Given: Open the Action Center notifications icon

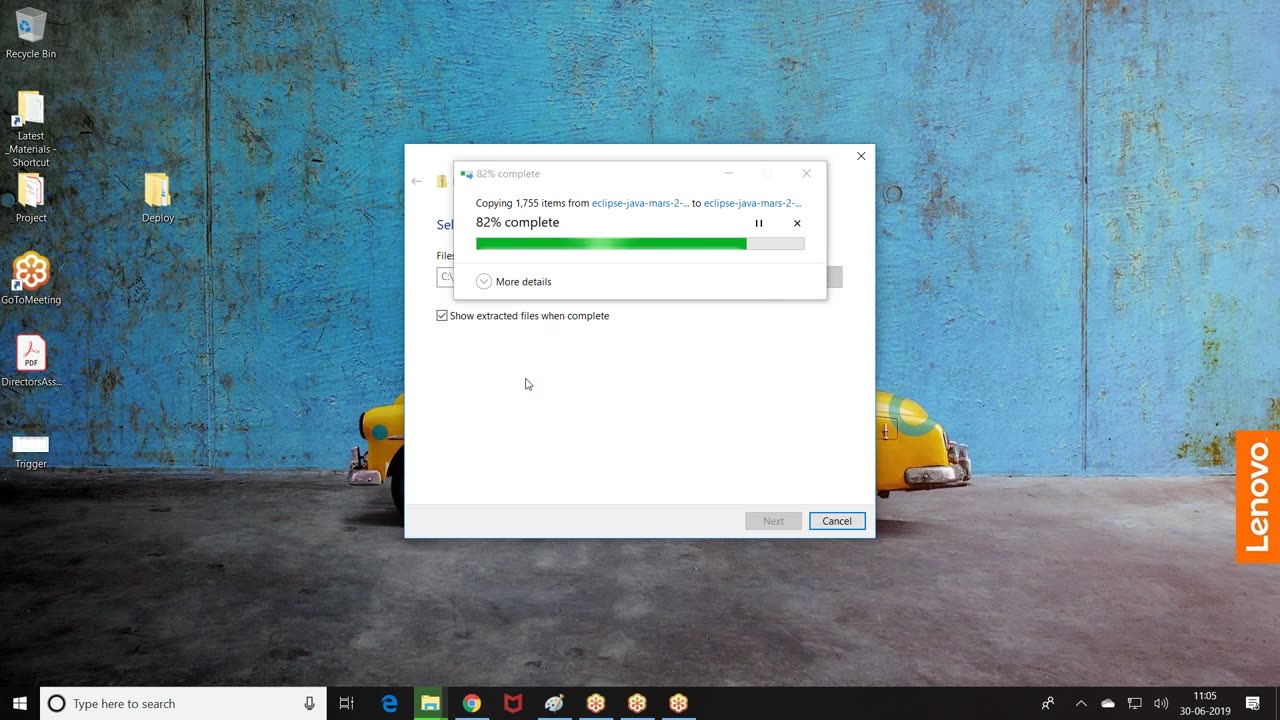Looking at the screenshot, I should coord(1253,704).
